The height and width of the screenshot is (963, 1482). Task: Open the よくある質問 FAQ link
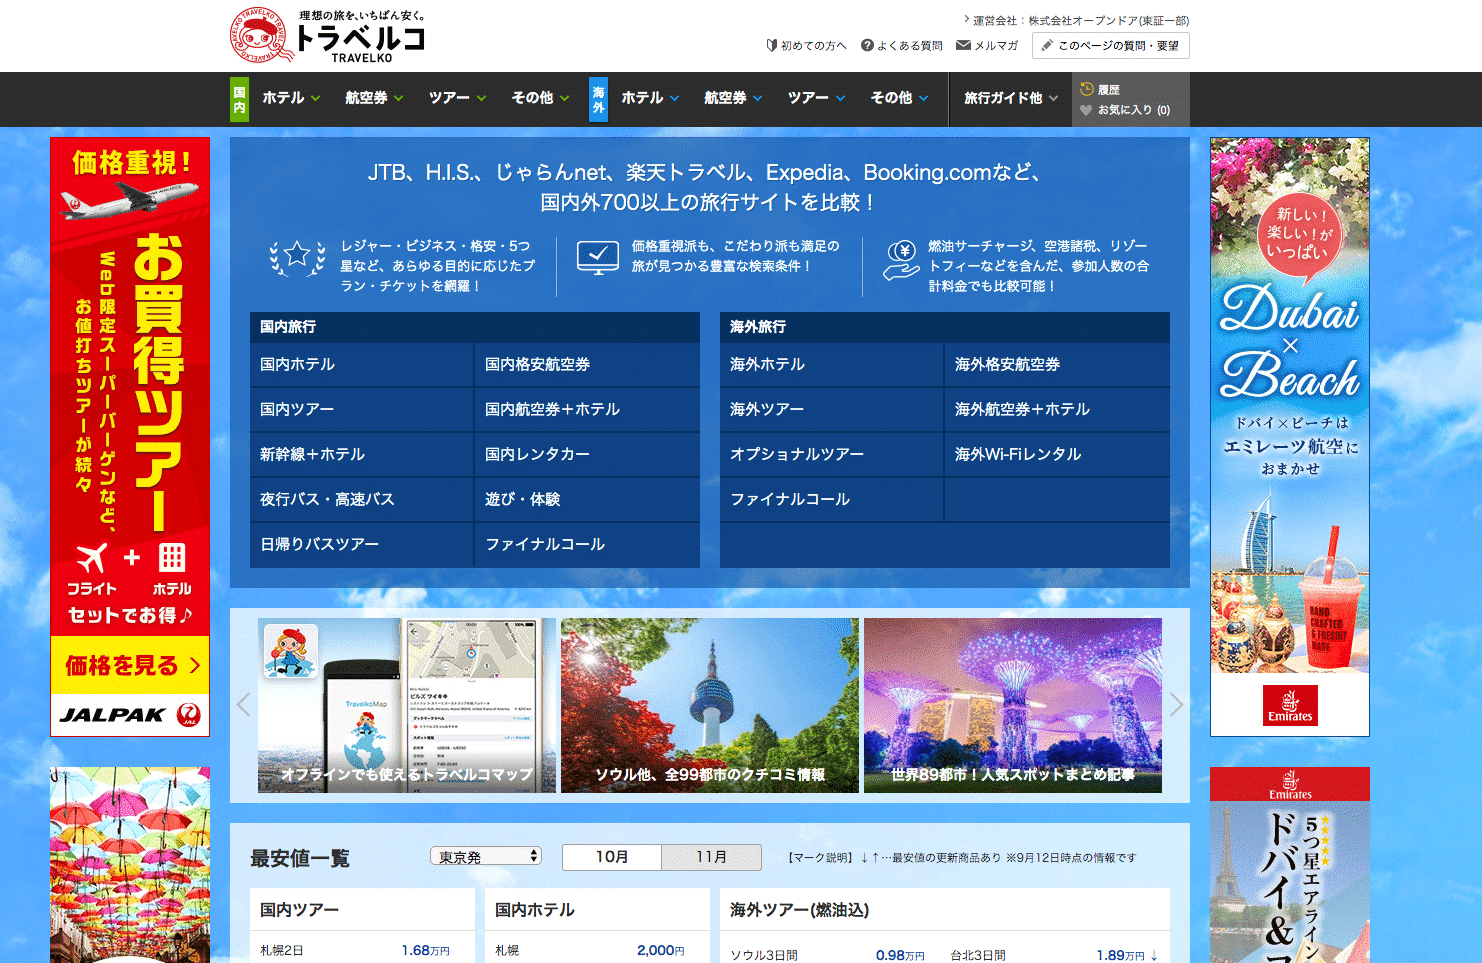902,46
